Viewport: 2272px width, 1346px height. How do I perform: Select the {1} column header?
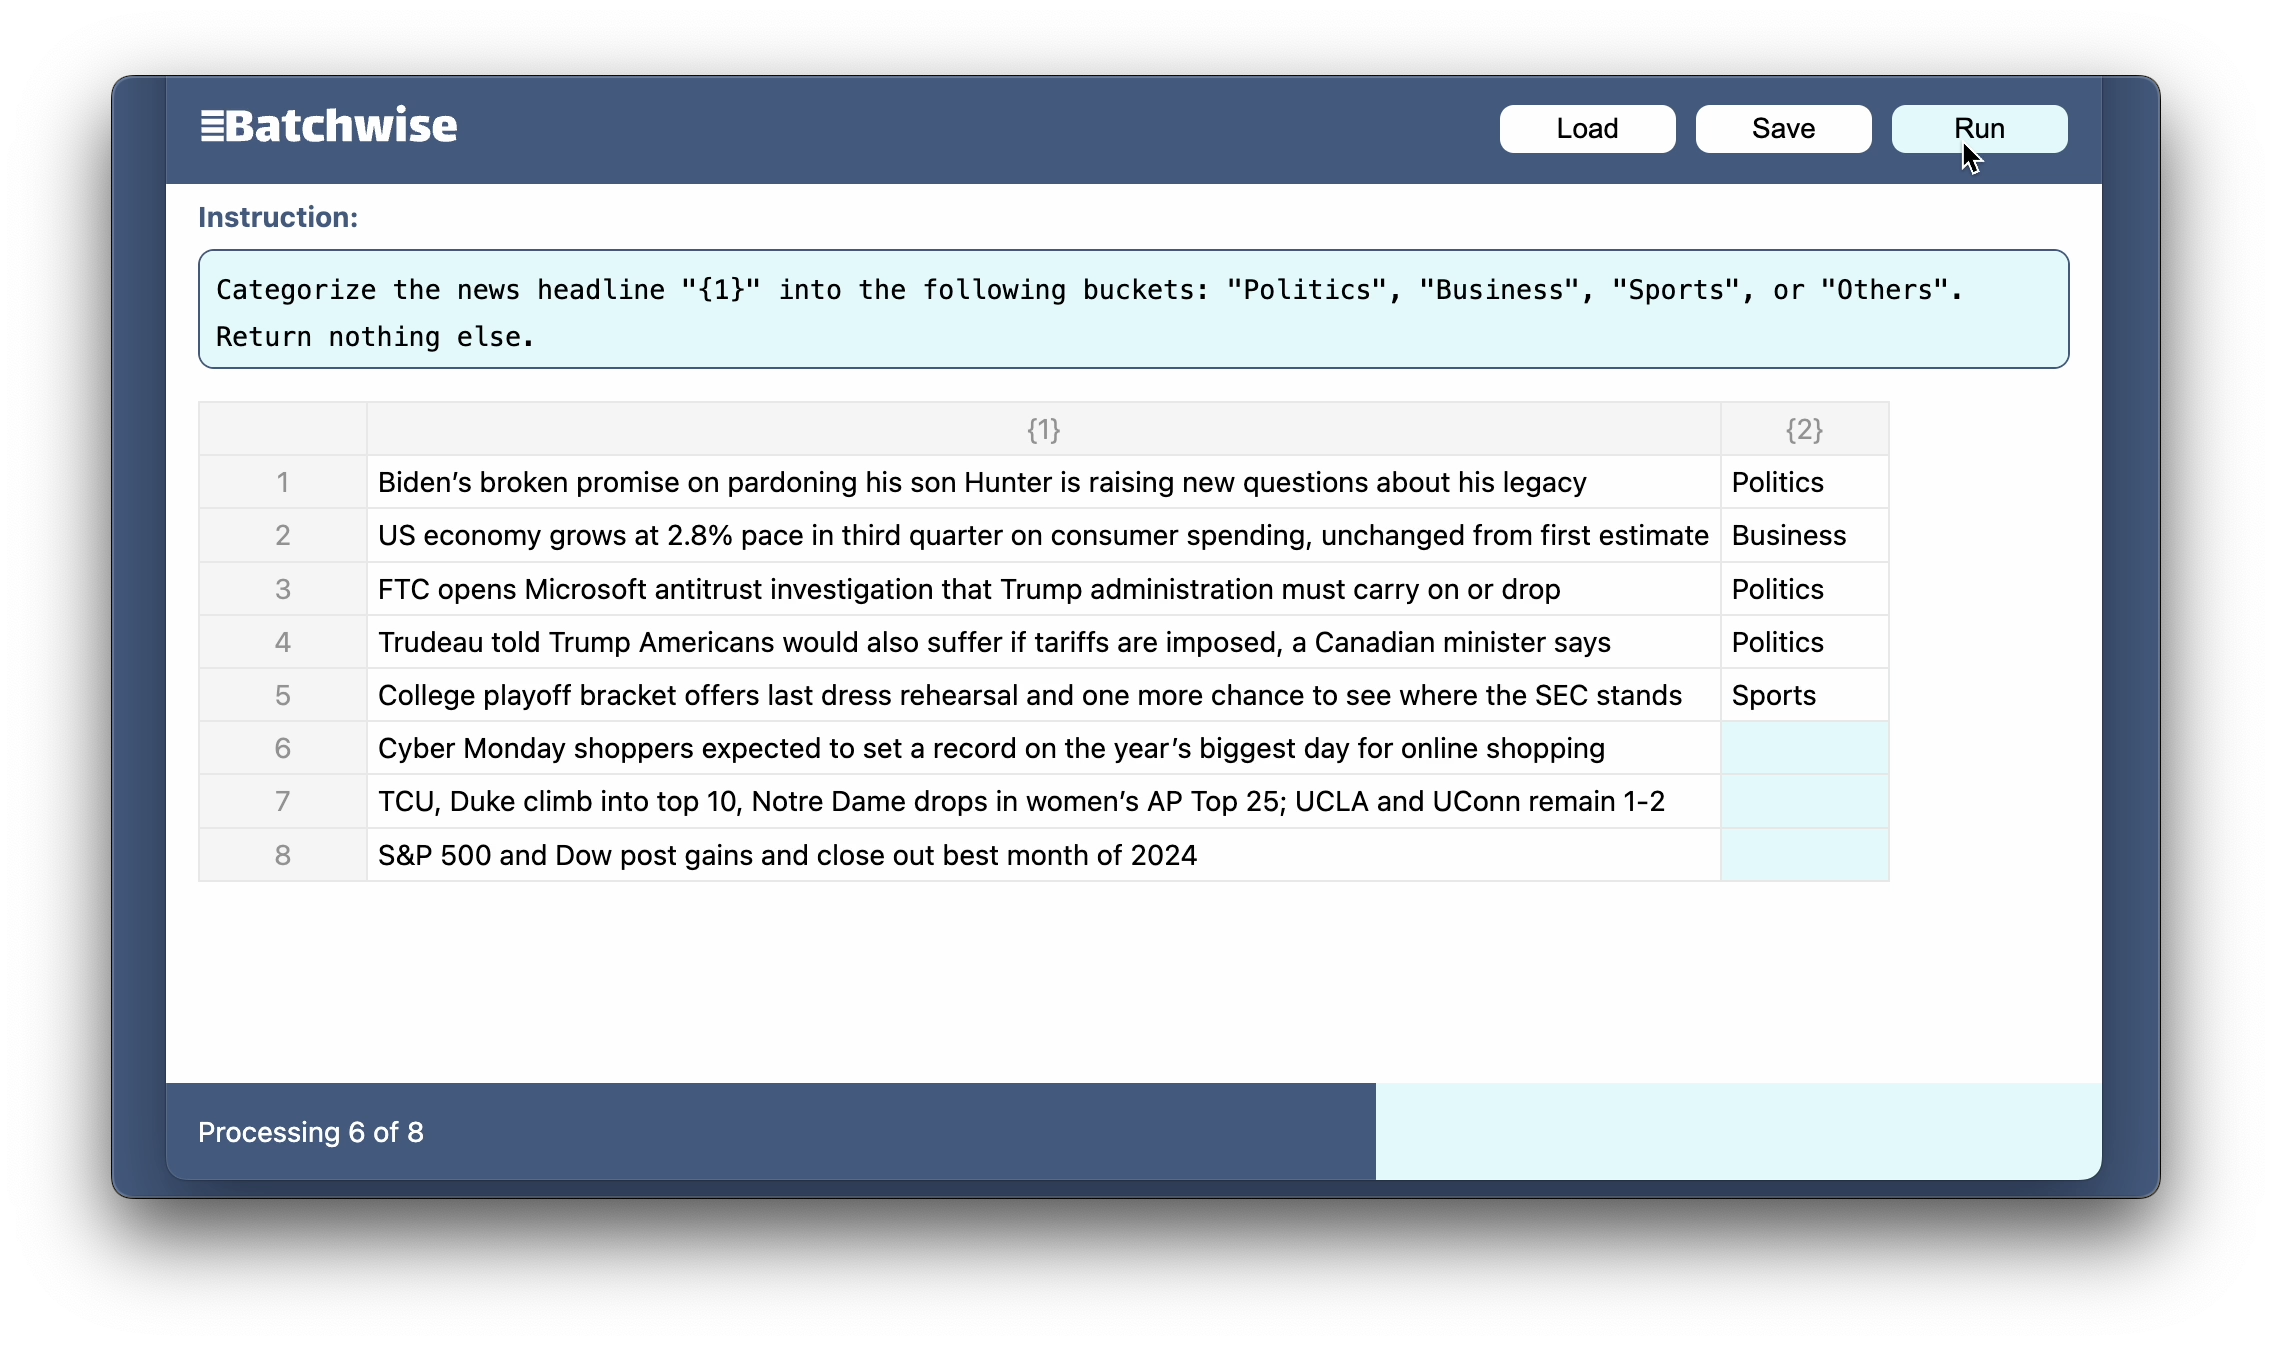pos(1043,430)
